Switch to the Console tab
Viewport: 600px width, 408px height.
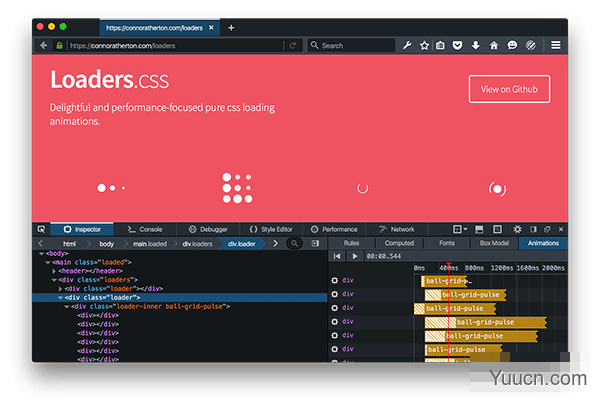[145, 229]
